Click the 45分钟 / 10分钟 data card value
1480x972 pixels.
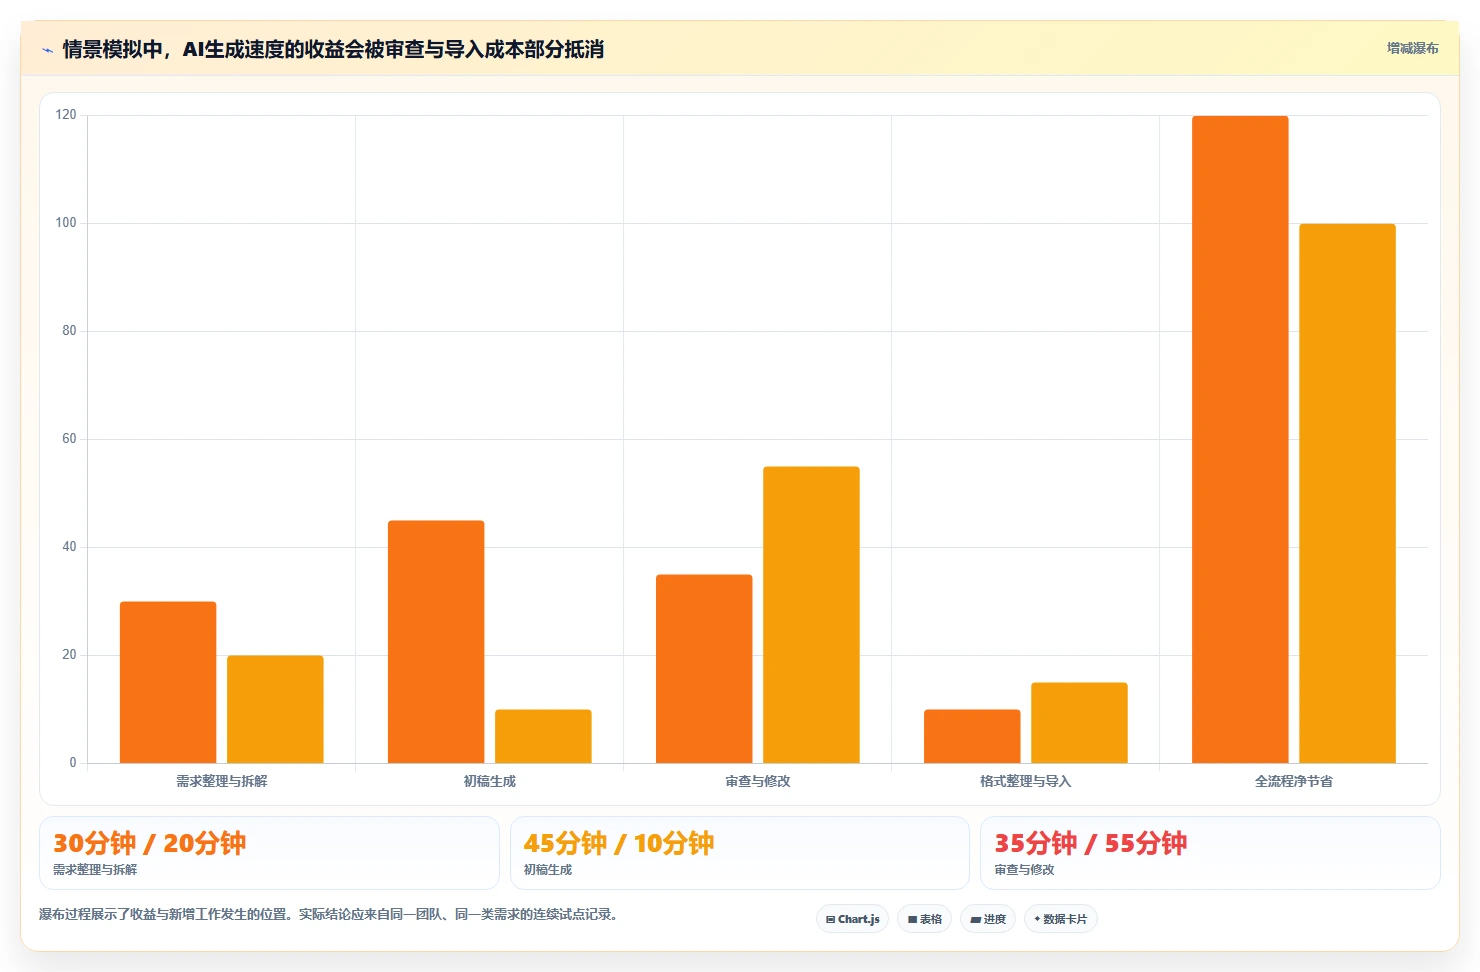coord(619,843)
